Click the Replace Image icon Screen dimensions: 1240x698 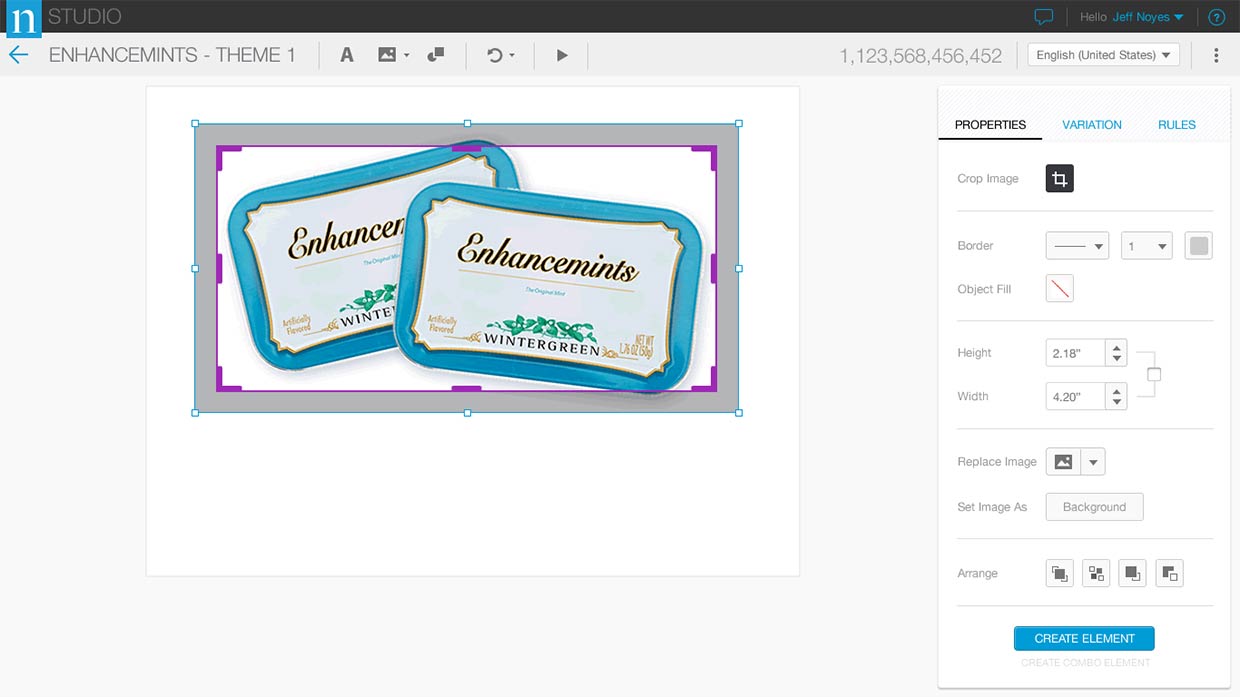pyautogui.click(x=1063, y=462)
